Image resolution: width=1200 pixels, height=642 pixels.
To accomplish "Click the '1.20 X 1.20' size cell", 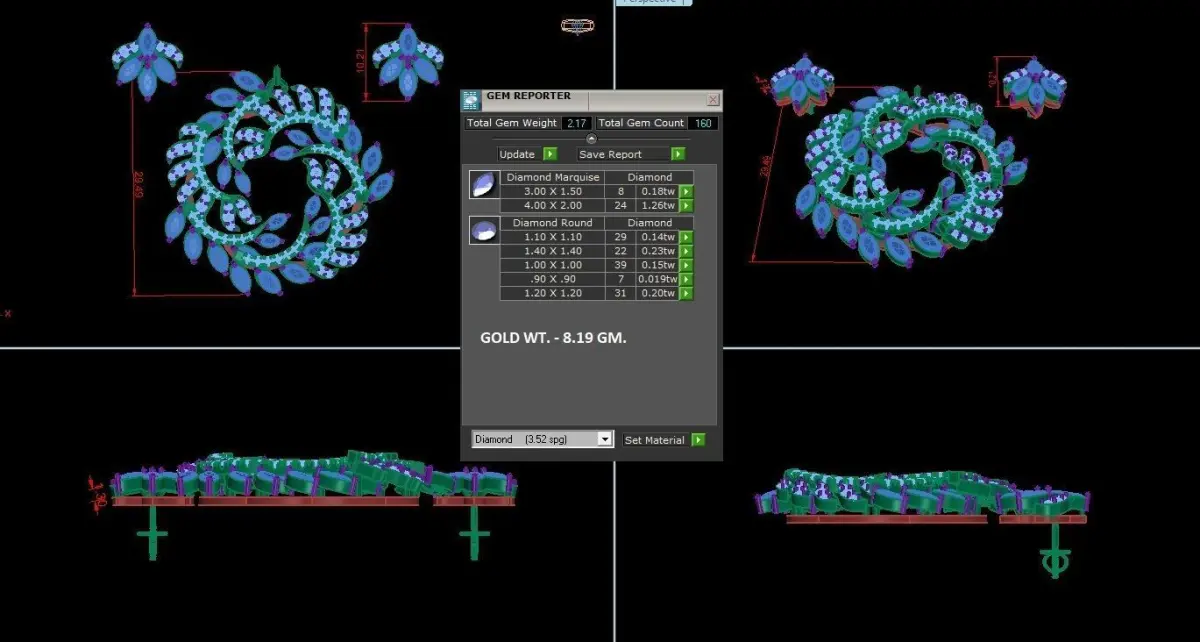I will (x=552, y=294).
